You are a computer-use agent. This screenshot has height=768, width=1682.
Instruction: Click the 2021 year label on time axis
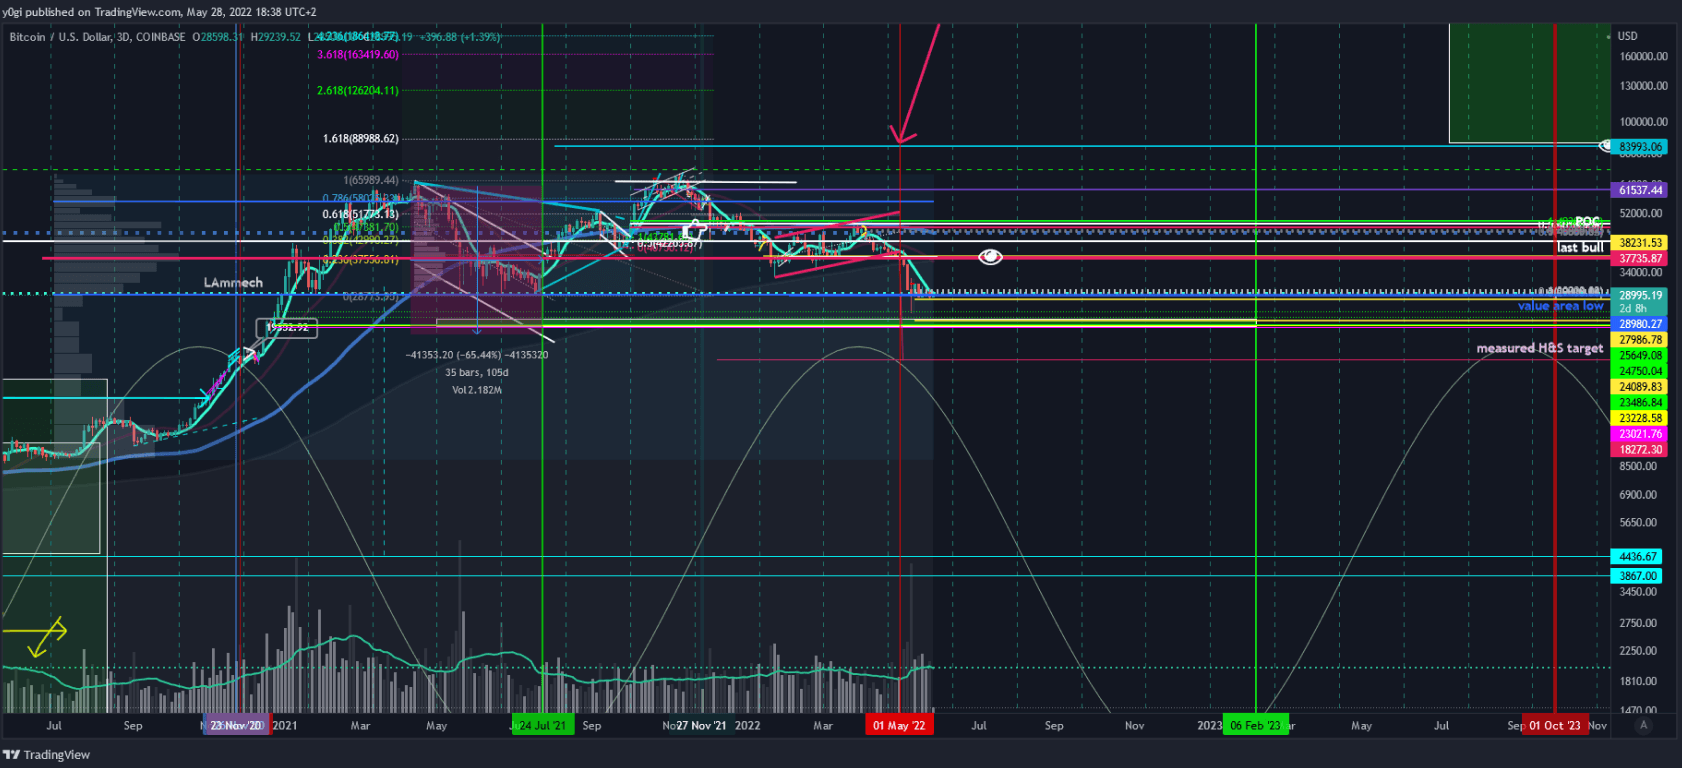pyautogui.click(x=285, y=726)
